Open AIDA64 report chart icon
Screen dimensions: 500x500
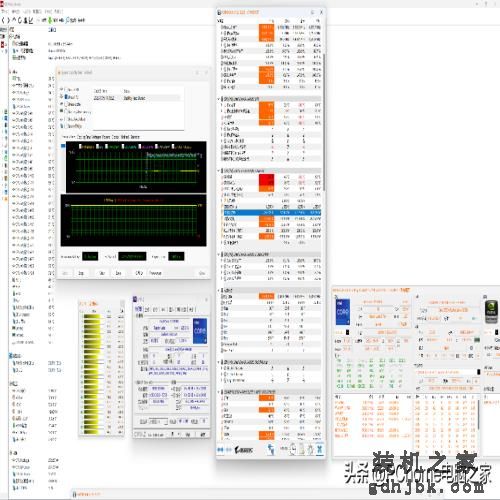pos(31,20)
